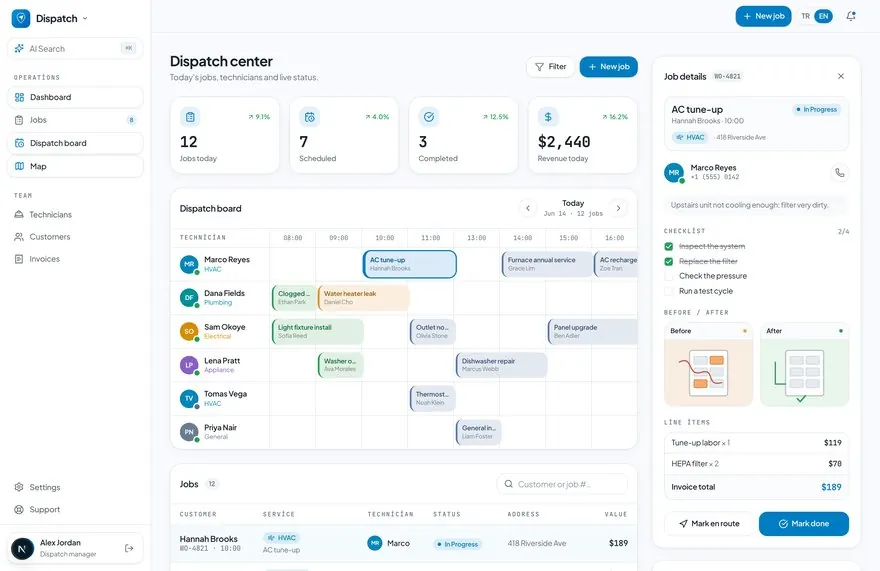Open the Filter button
880x571 pixels.
(551, 67)
